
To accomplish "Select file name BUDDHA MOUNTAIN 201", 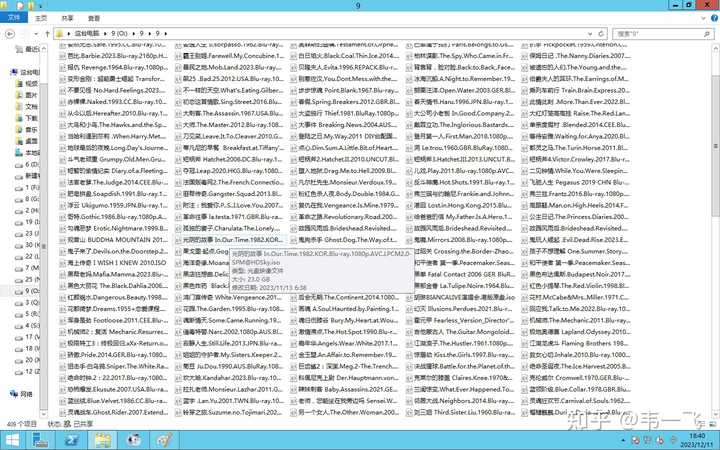I will (118, 240).
